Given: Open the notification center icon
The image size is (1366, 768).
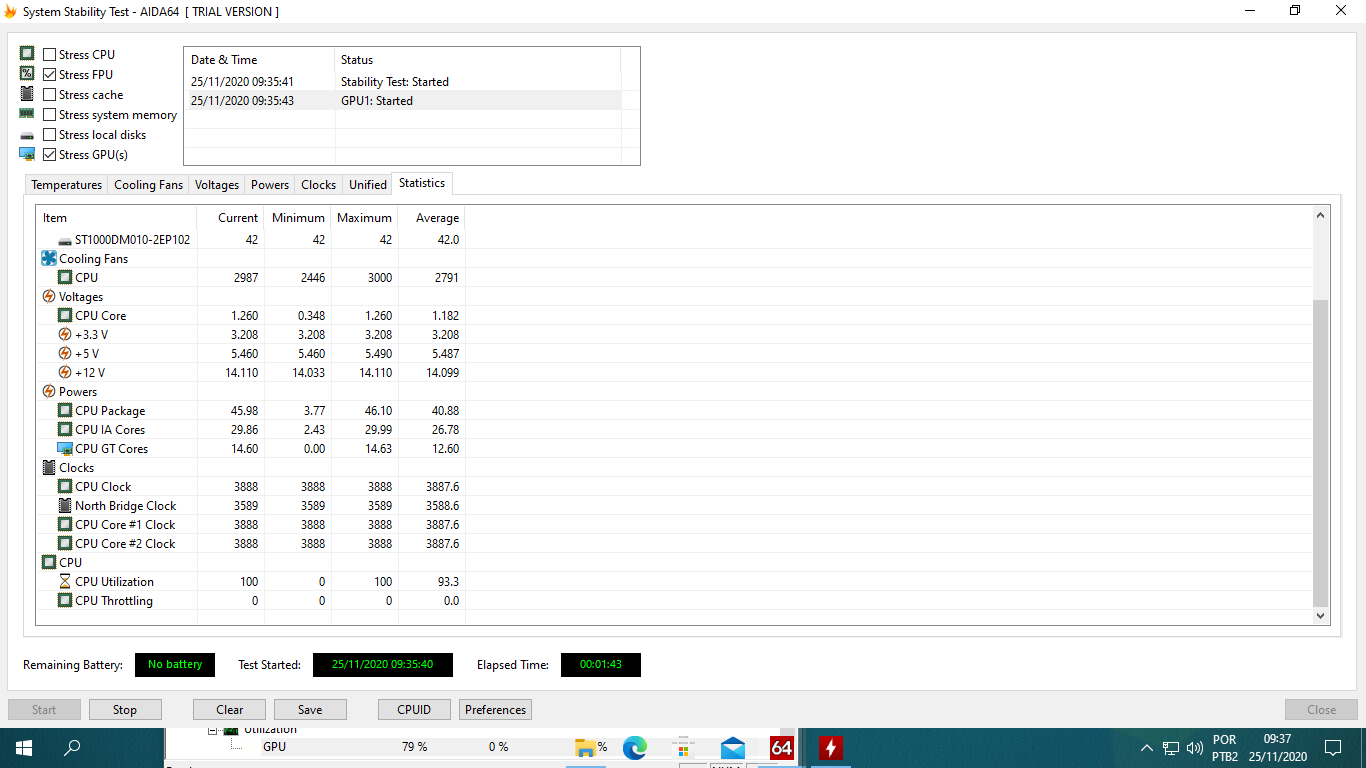Looking at the screenshot, I should click(1333, 747).
